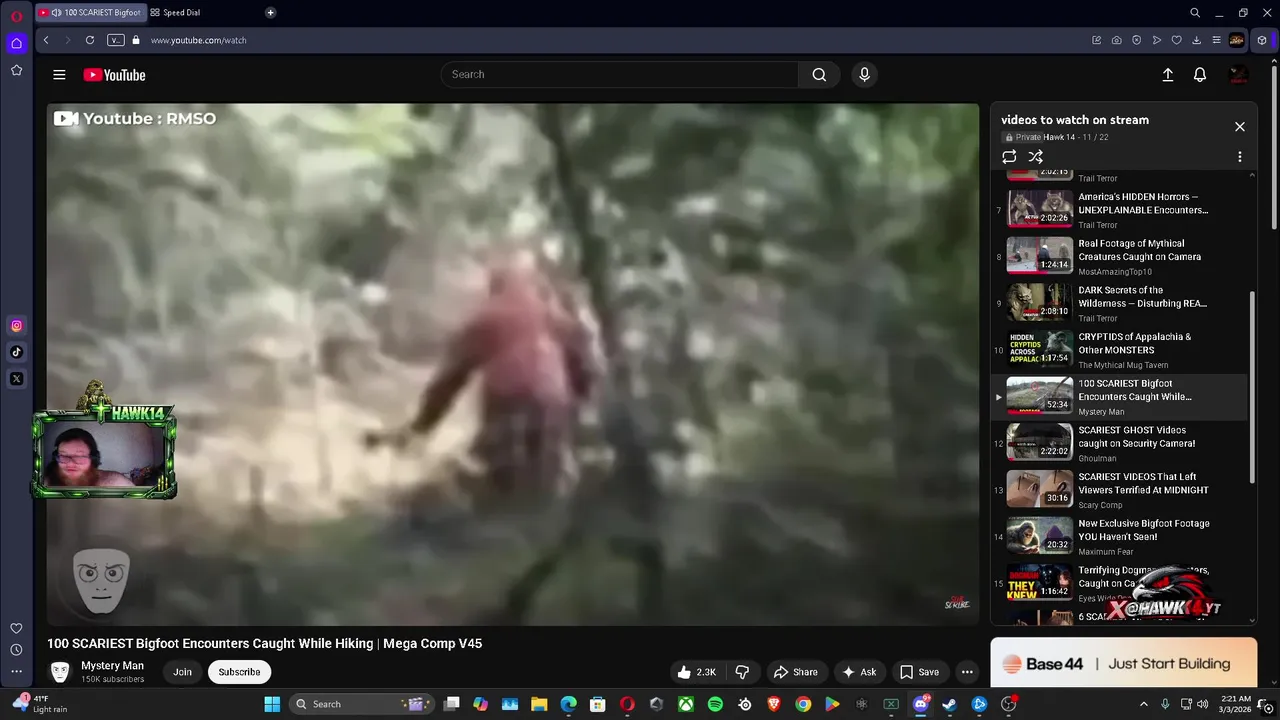Viewport: 1280px width, 720px height.
Task: Open YouTube notifications bell
Action: (x=1200, y=75)
